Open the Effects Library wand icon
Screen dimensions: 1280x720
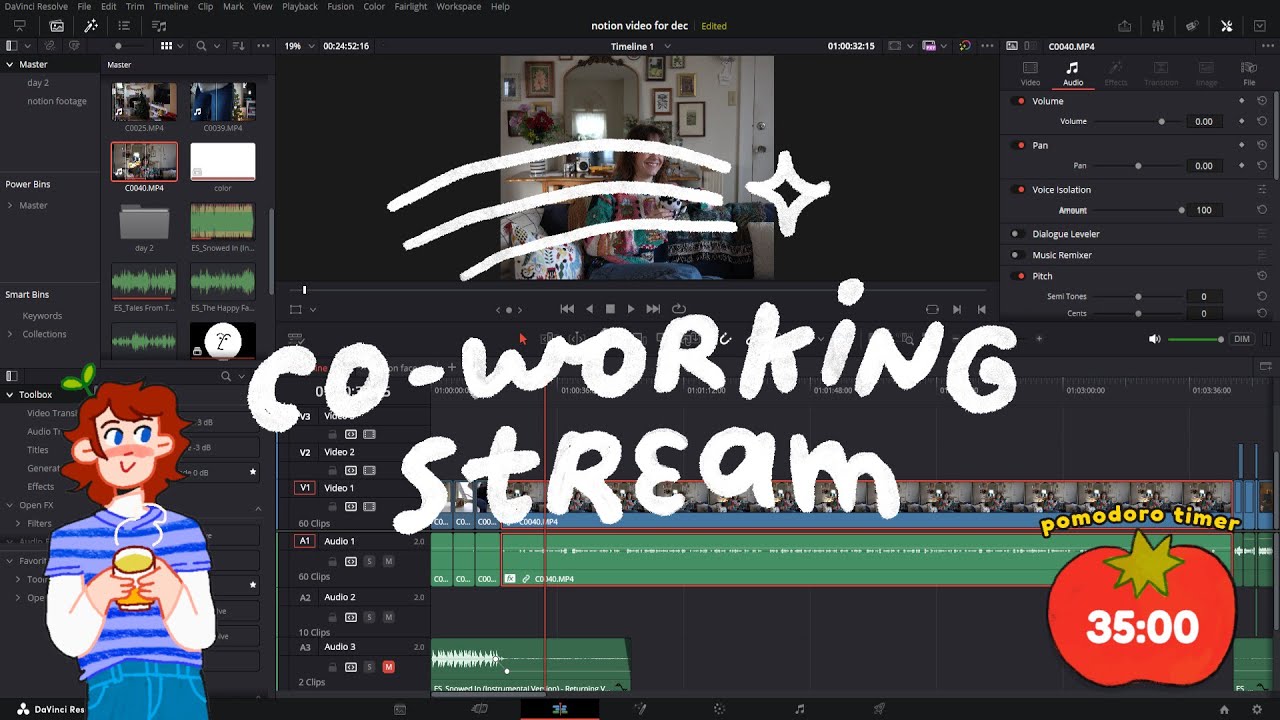tap(90, 26)
